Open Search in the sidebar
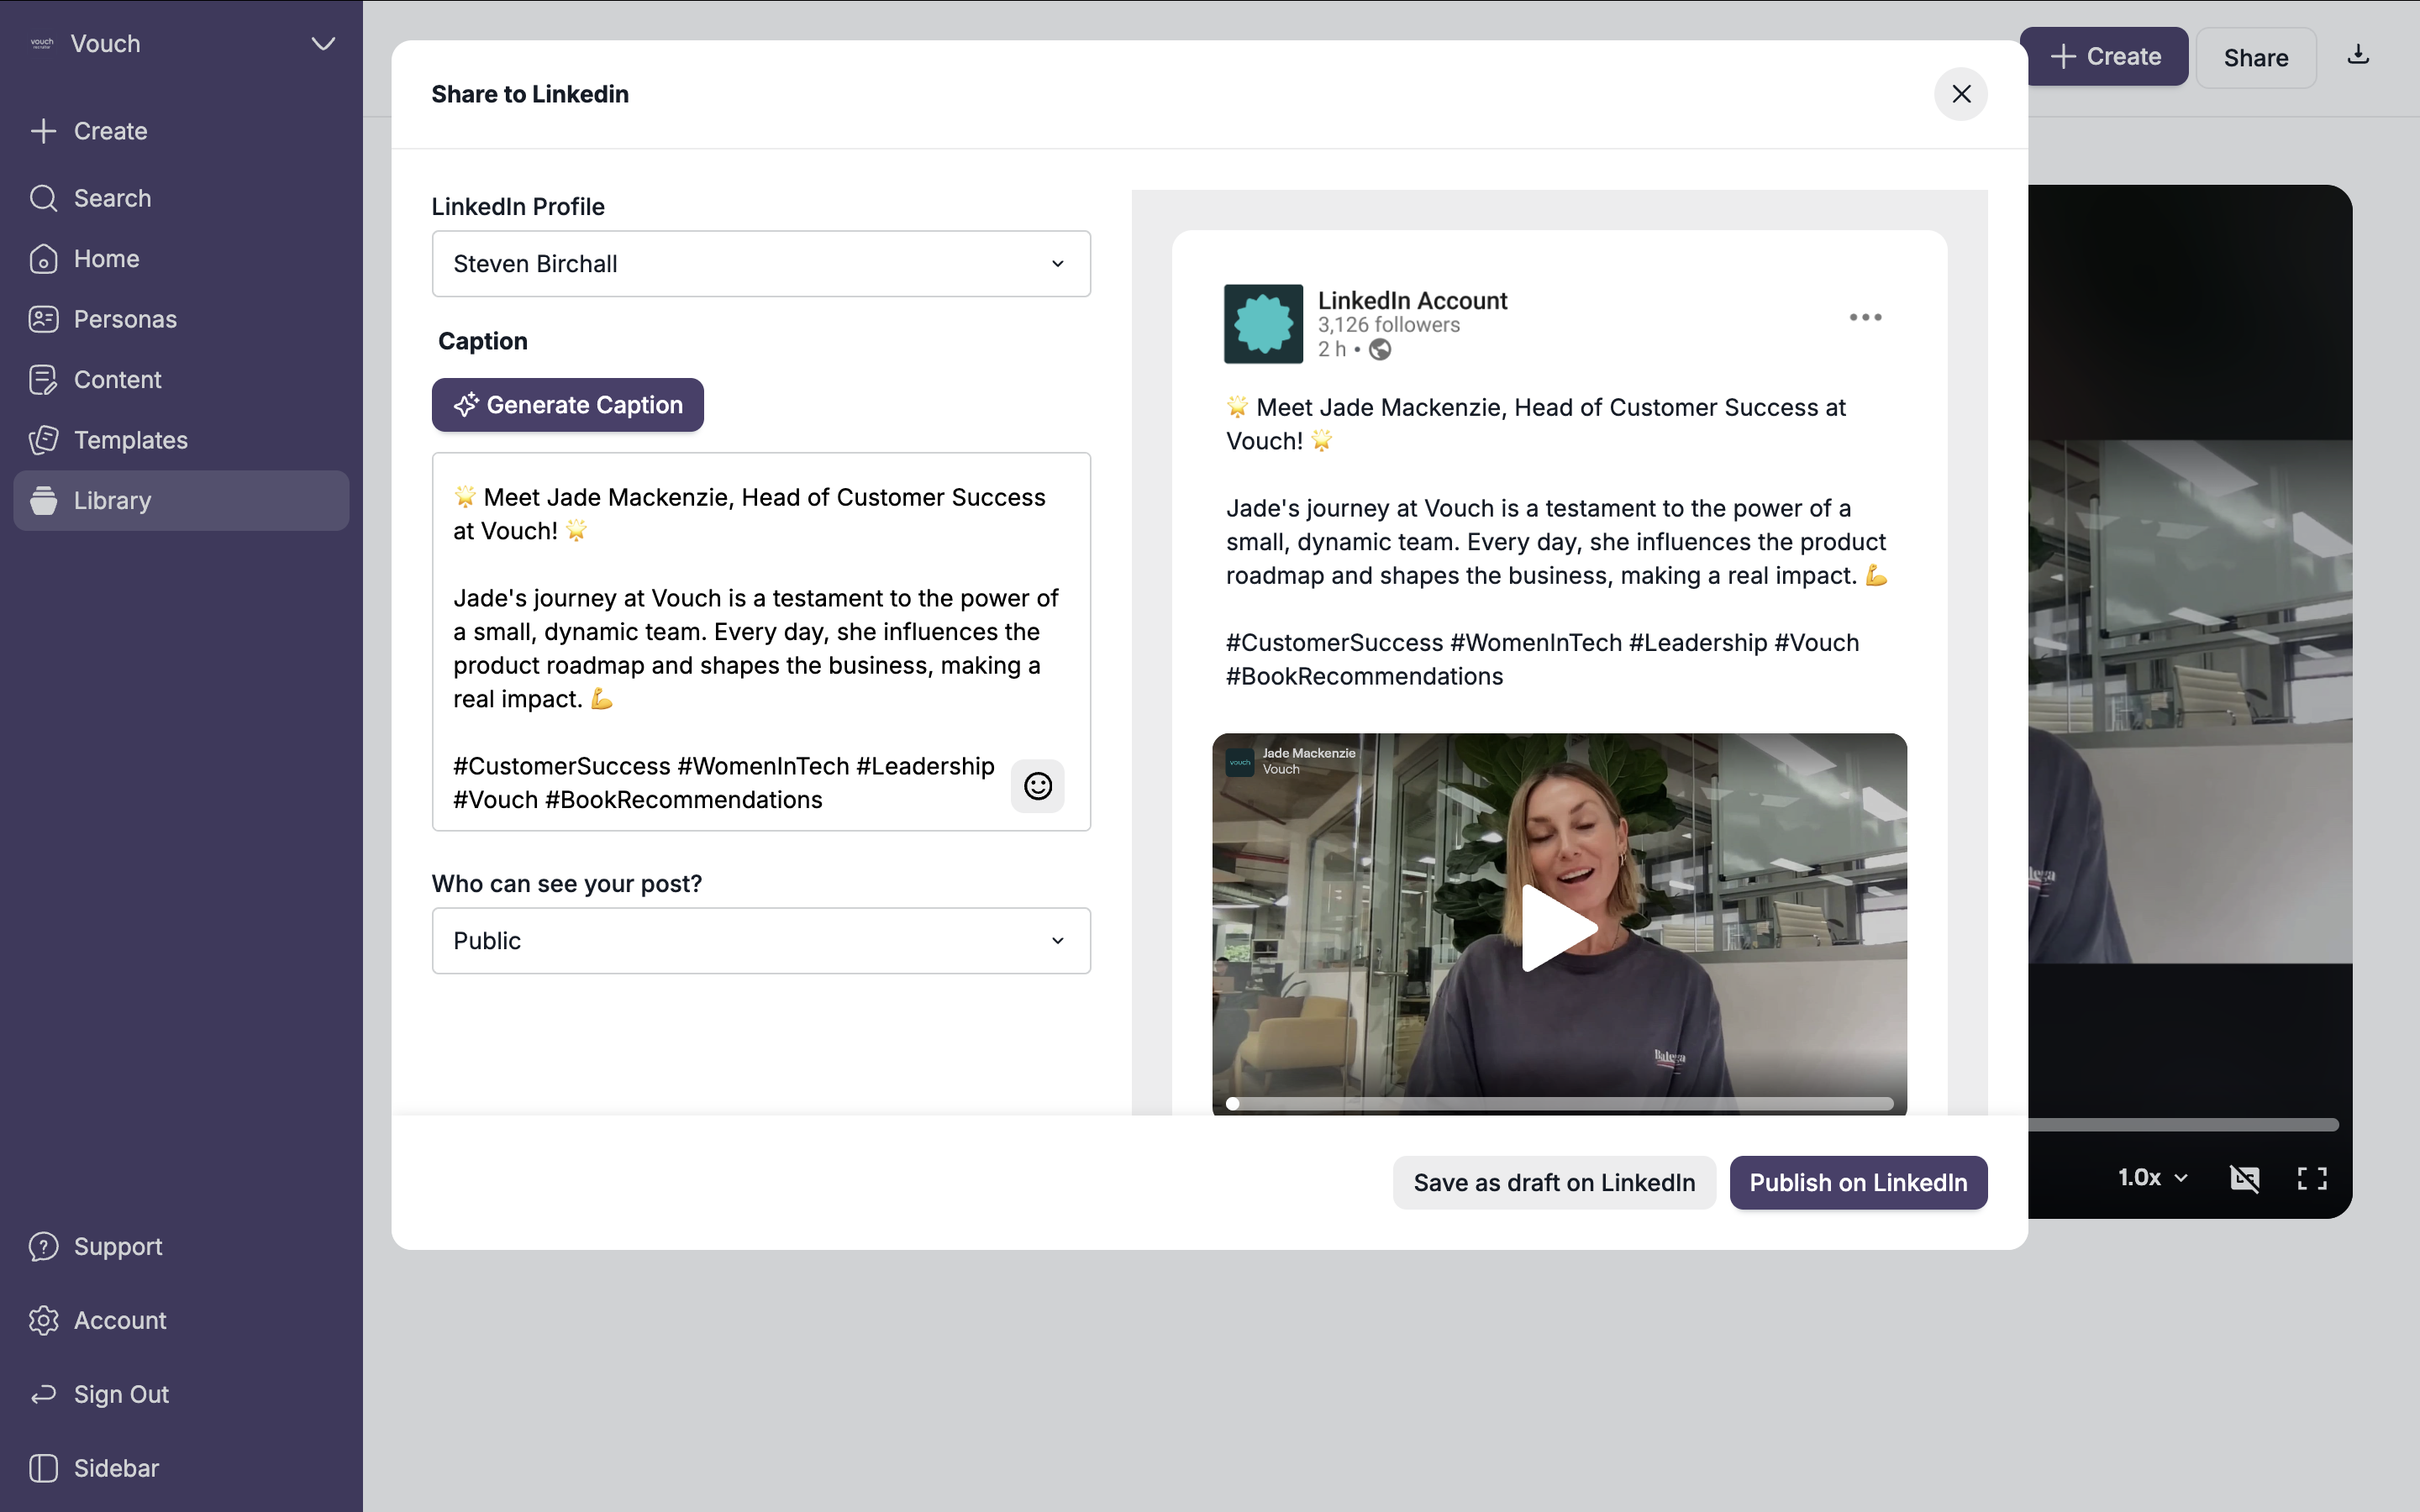 pos(181,198)
